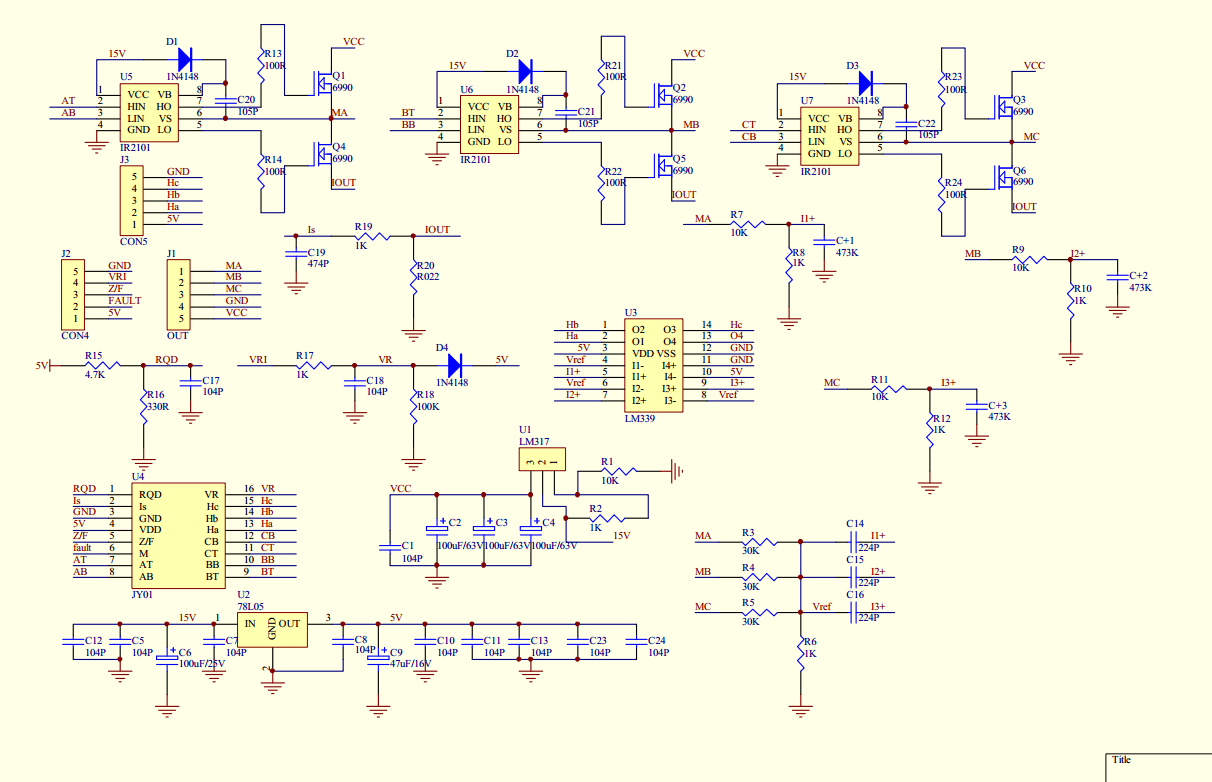Select resistor R15 symbol
1212x782 pixels.
[104, 366]
